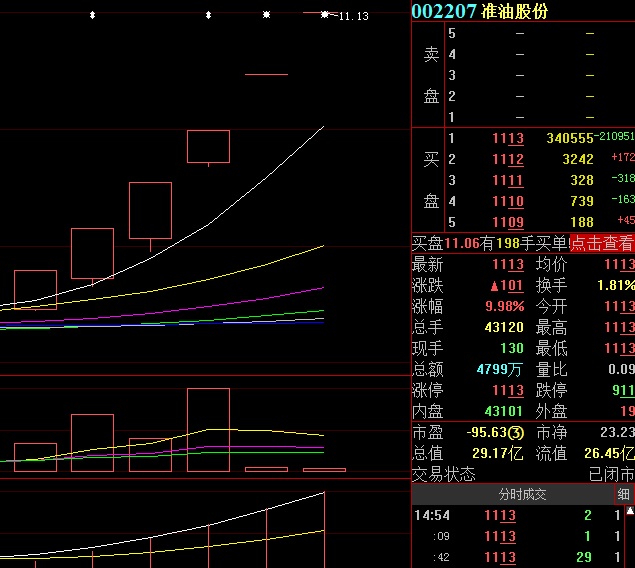Viewport: 635px width, 568px height.
Task: Open the 细 detail button
Action: (x=623, y=495)
